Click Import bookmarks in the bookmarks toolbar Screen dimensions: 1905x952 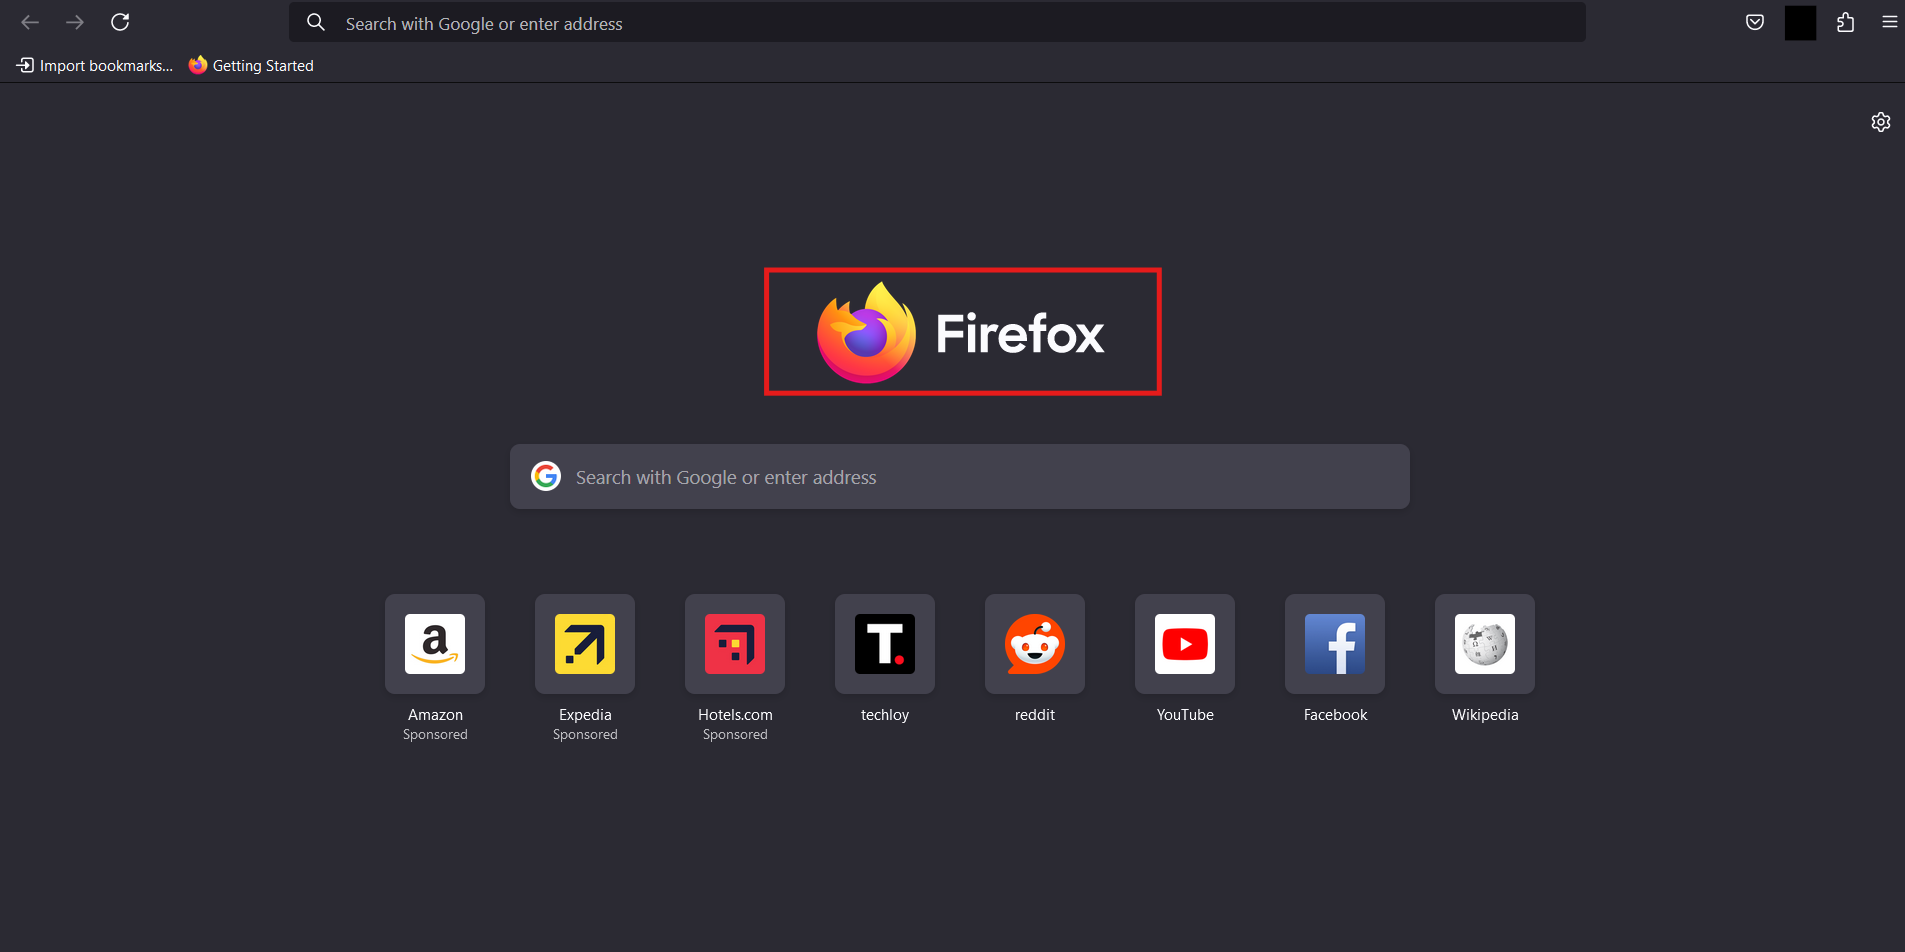(93, 65)
